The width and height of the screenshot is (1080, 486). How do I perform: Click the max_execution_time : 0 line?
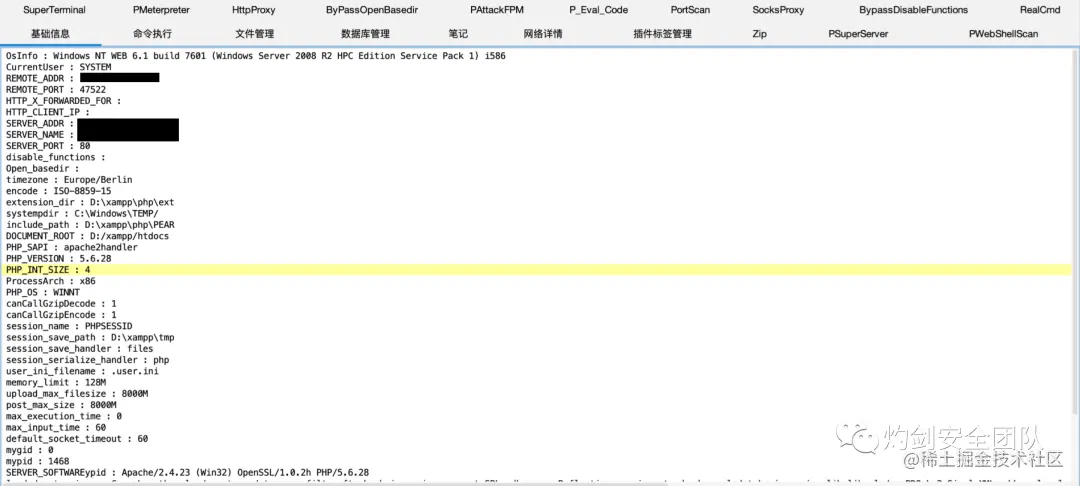63,416
